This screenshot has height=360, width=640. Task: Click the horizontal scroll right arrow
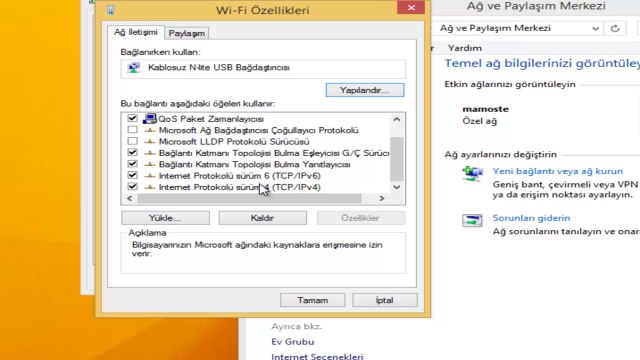click(382, 198)
